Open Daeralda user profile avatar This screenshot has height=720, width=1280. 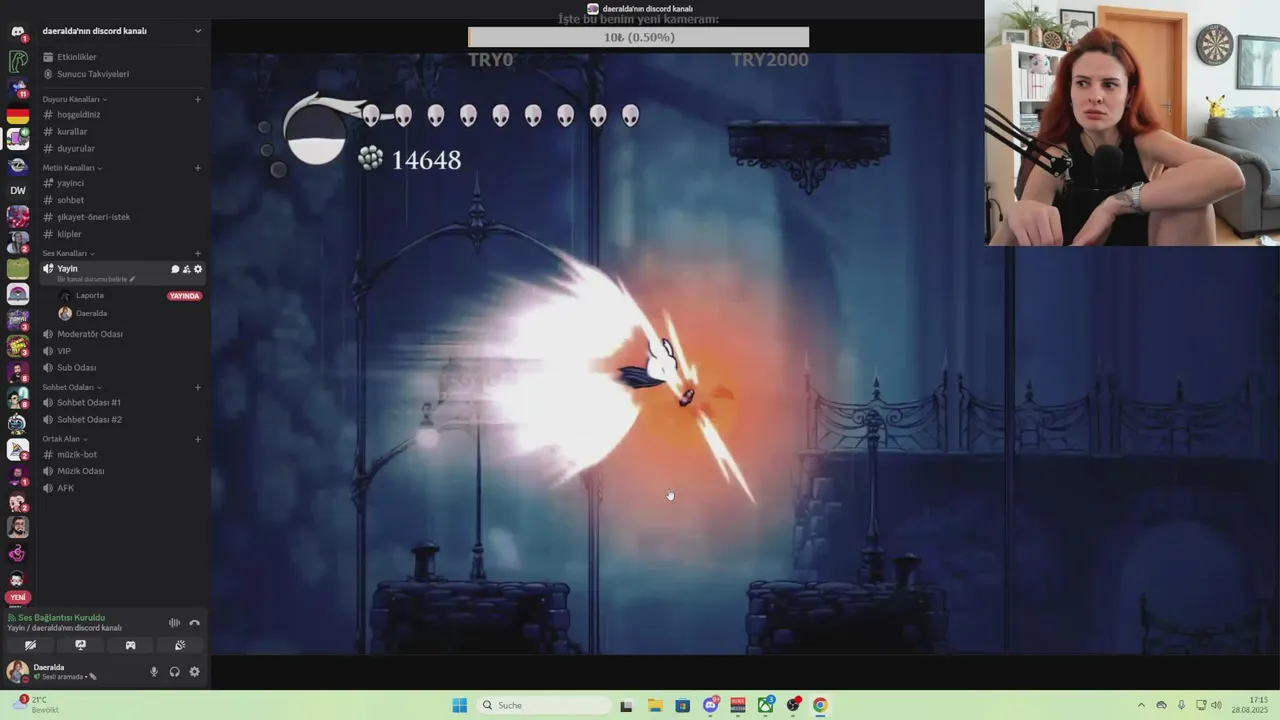(x=17, y=671)
